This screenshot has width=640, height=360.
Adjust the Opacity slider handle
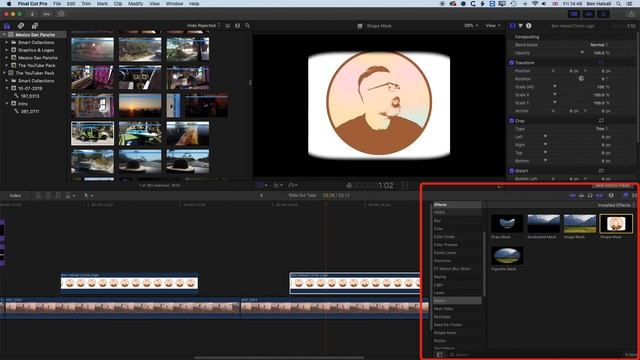tap(582, 53)
